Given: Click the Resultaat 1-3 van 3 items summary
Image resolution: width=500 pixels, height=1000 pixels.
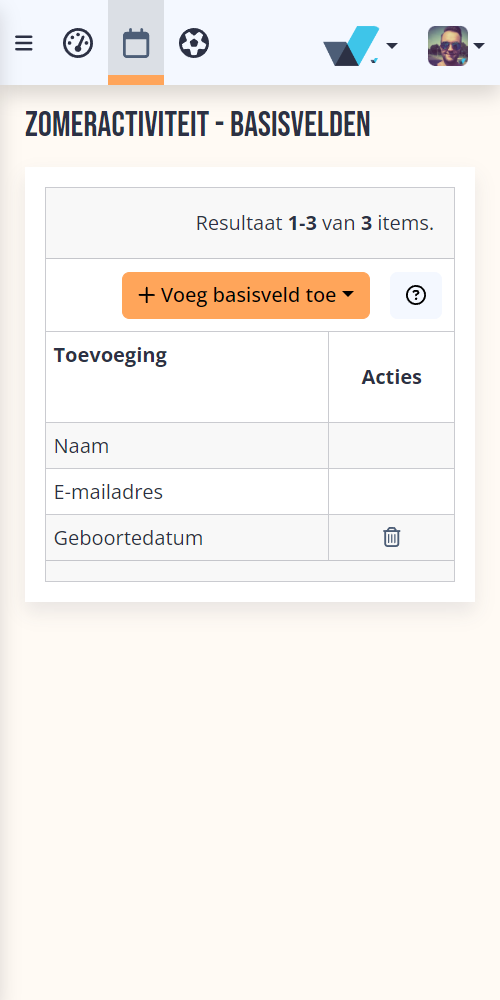Looking at the screenshot, I should pyautogui.click(x=314, y=223).
